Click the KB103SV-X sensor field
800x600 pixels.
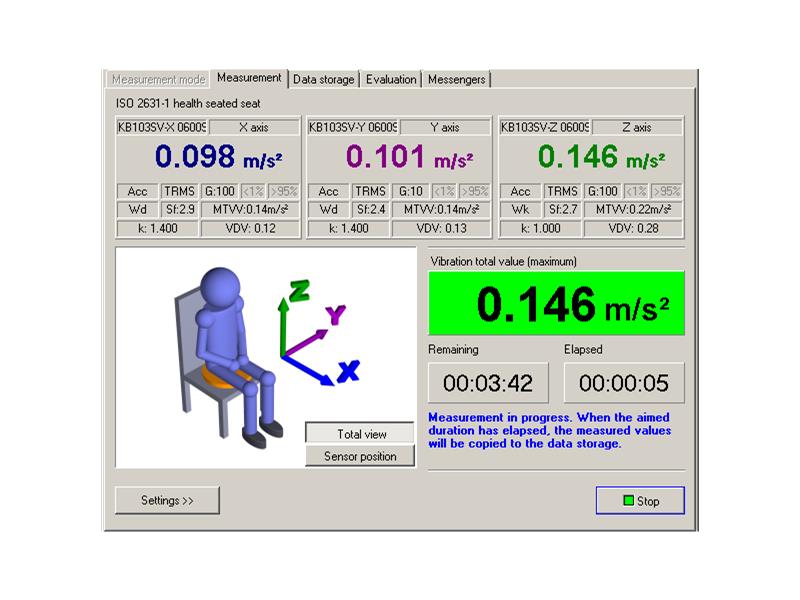162,127
